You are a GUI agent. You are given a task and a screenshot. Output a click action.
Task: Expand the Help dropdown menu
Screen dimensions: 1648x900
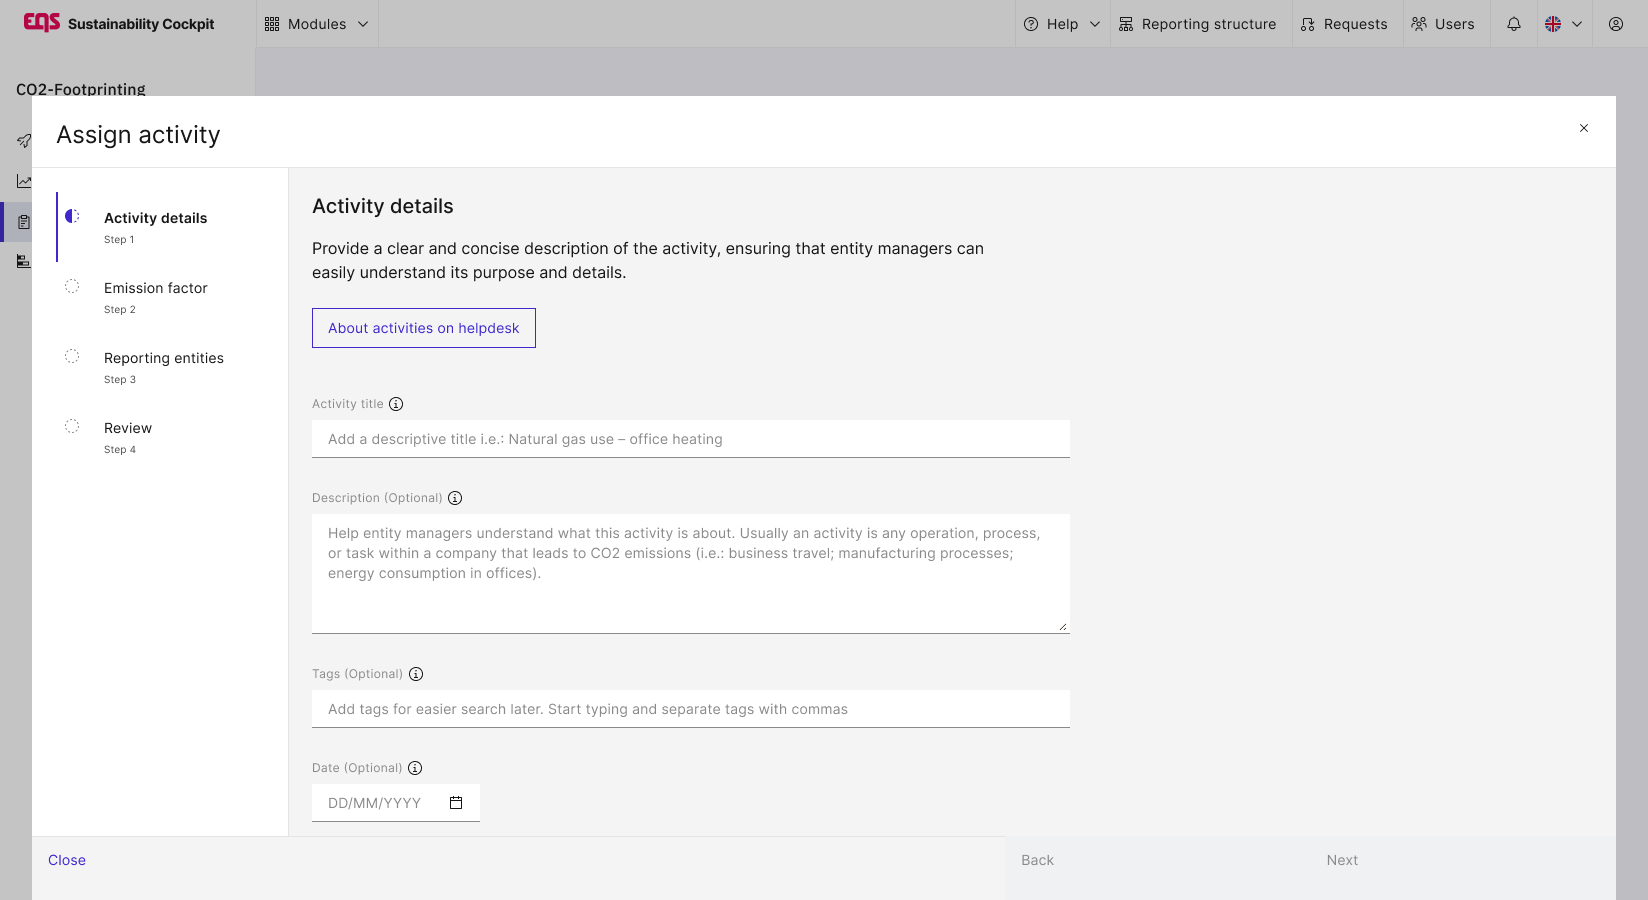1062,24
